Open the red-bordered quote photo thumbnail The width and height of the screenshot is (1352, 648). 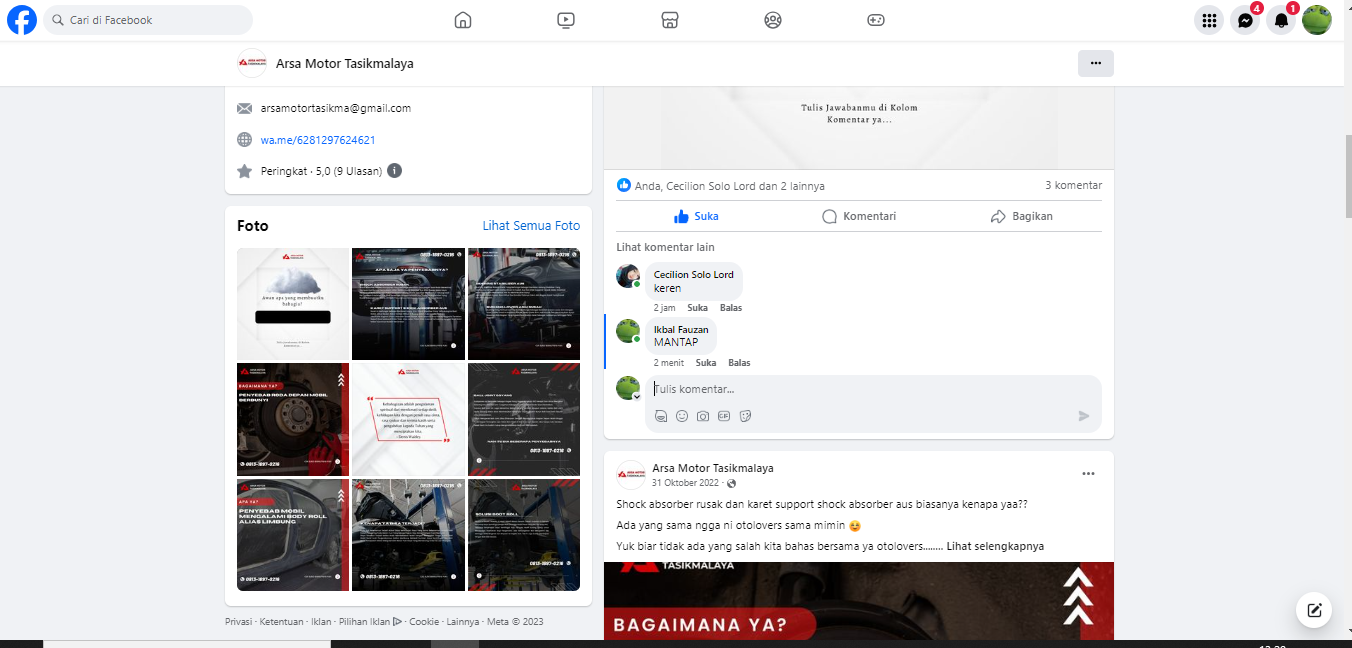pyautogui.click(x=408, y=419)
